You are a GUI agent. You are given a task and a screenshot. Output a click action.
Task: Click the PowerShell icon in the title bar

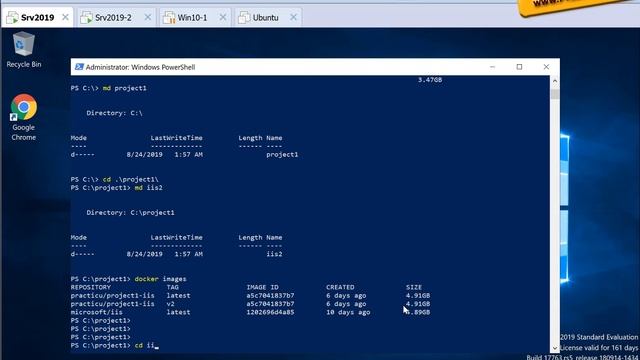(79, 67)
